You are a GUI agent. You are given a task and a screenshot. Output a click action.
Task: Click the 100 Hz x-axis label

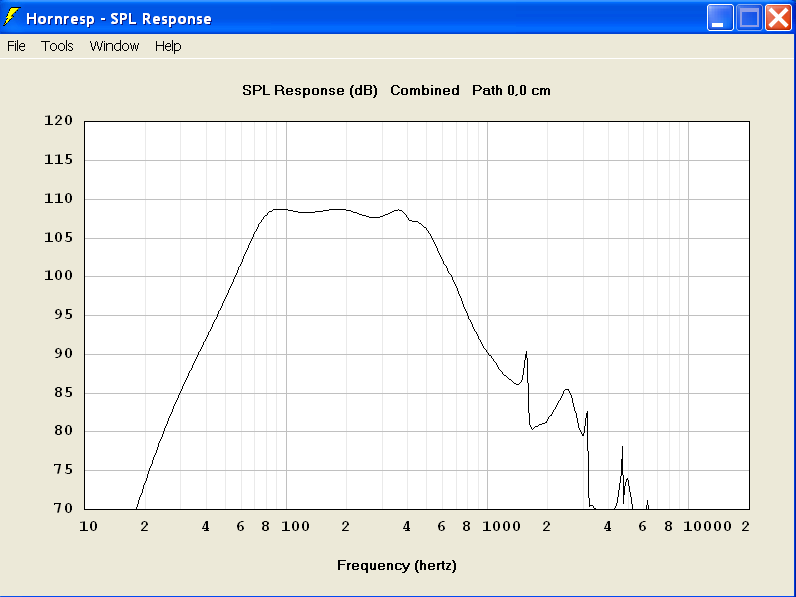pos(295,526)
